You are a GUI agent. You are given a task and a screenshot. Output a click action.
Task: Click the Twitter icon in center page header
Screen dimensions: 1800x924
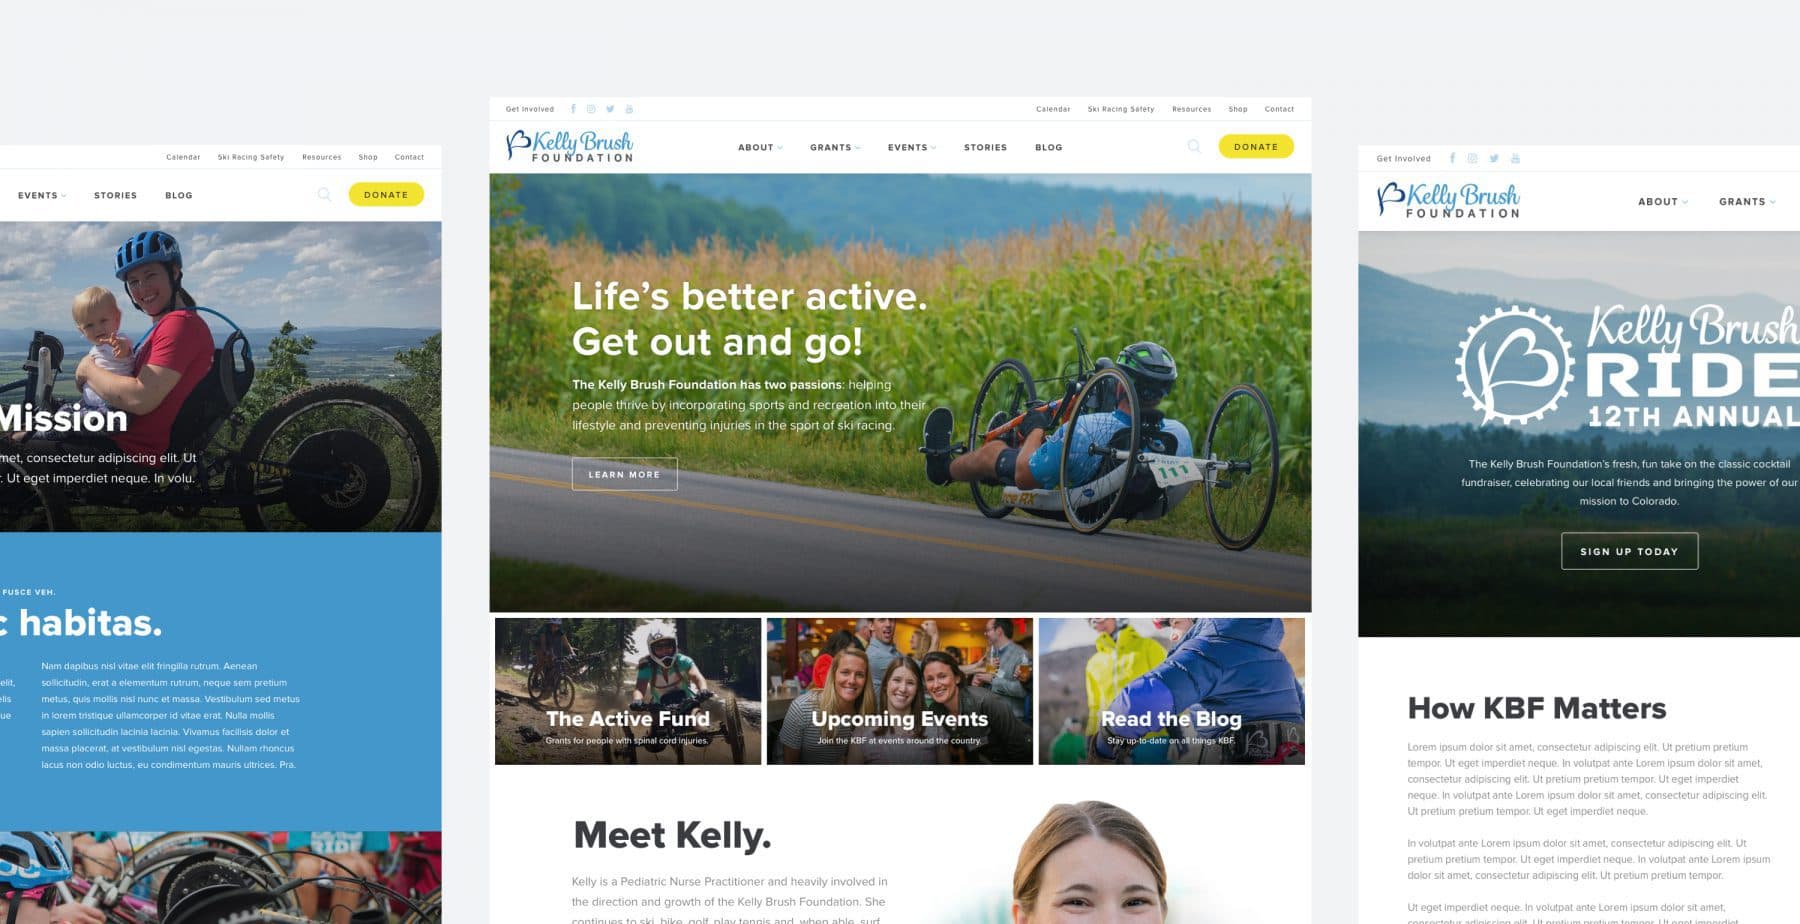[x=610, y=109]
